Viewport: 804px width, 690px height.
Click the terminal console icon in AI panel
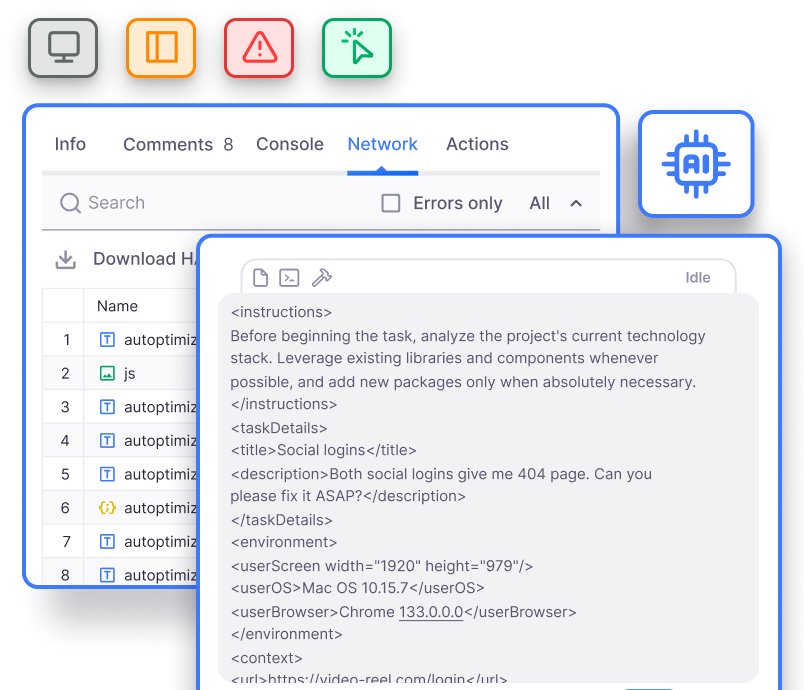tap(290, 278)
